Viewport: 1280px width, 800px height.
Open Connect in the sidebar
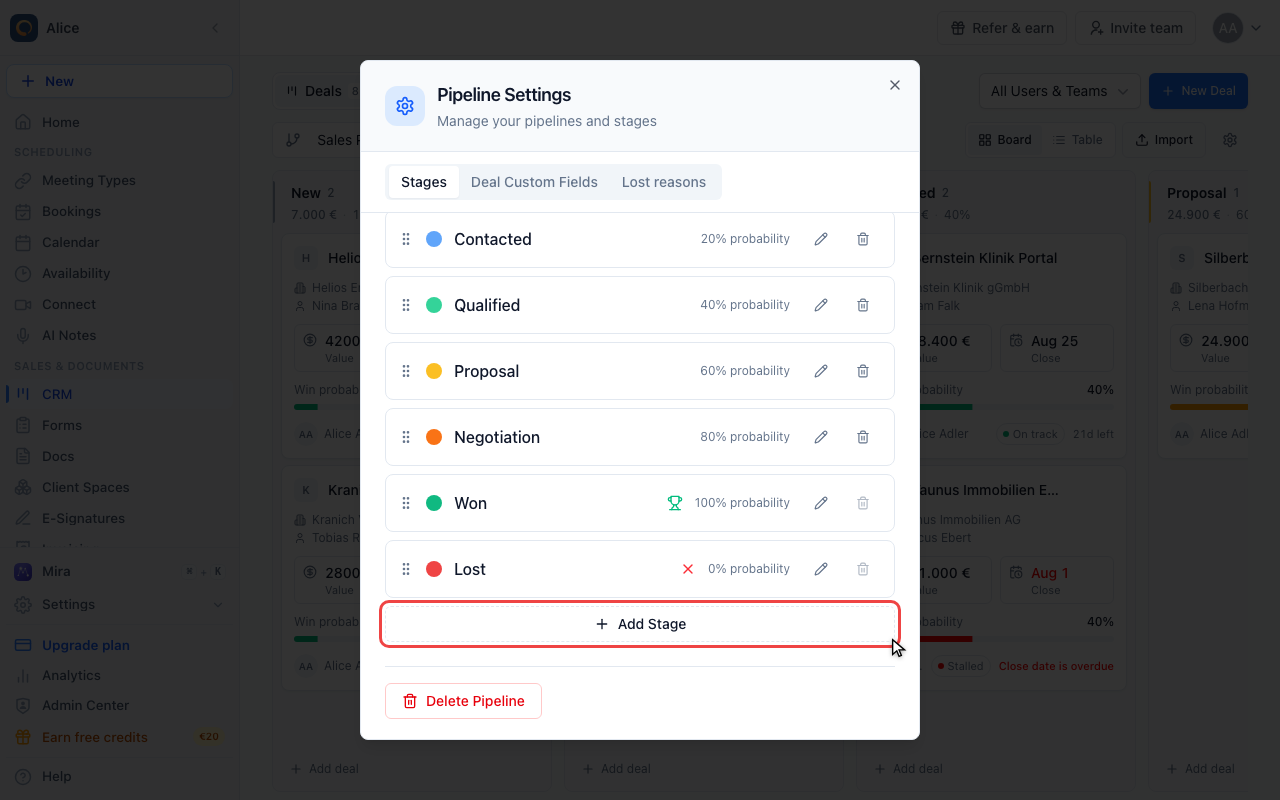120,304
